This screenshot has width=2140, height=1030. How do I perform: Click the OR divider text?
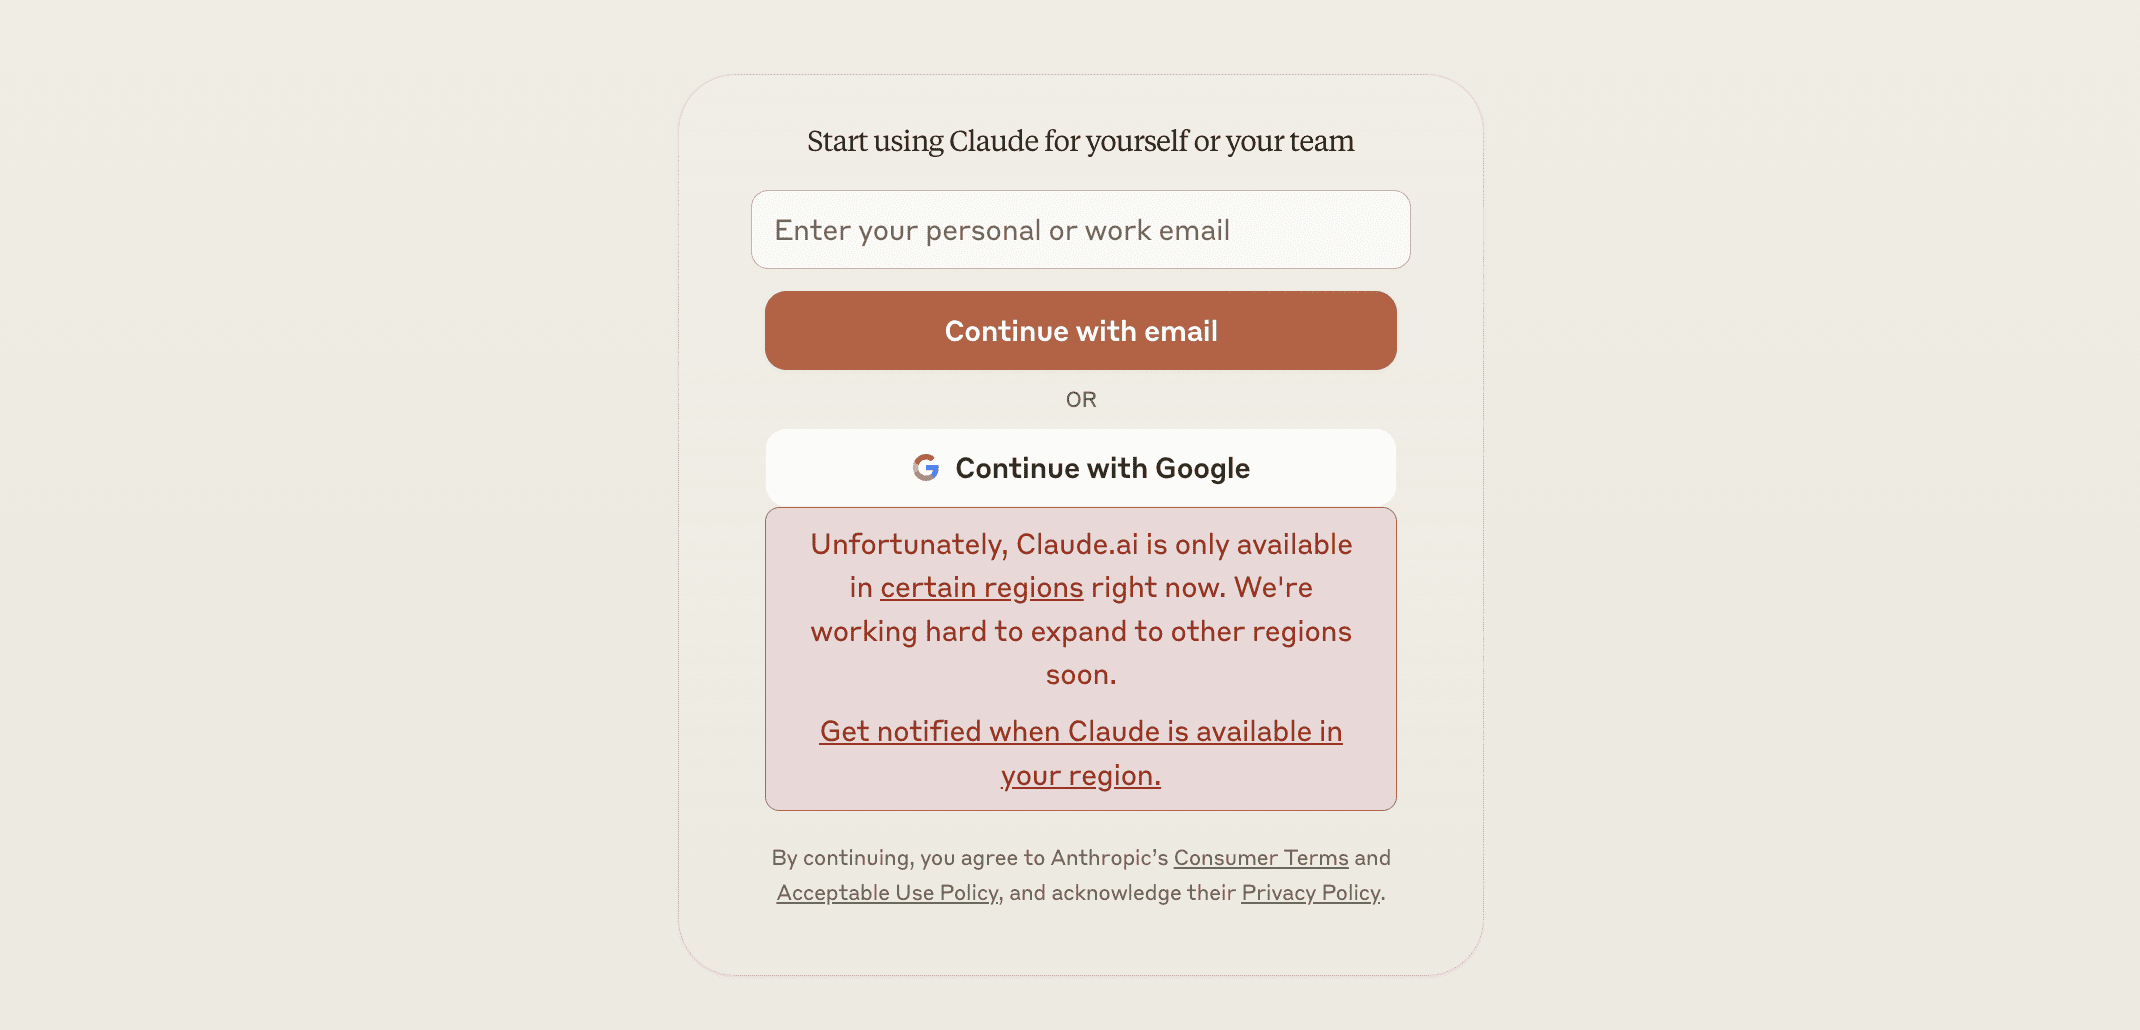click(1081, 399)
